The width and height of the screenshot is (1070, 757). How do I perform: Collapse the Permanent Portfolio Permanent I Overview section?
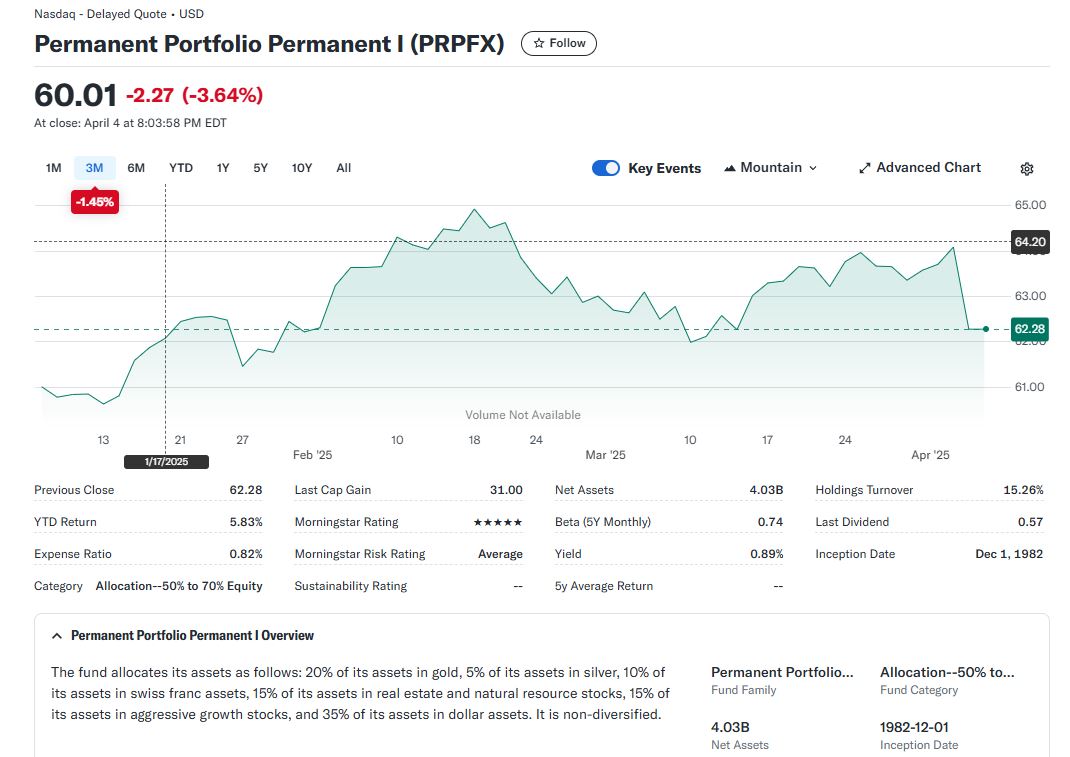58,636
